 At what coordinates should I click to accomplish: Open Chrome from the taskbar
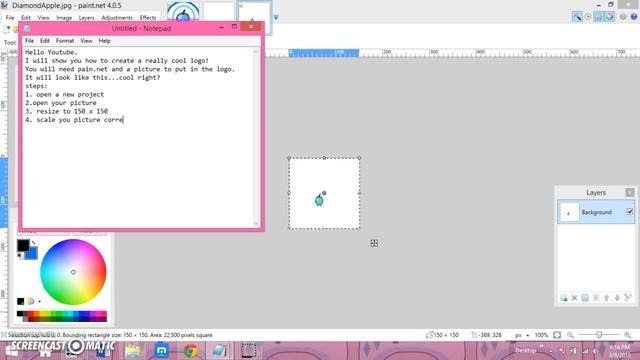pyautogui.click(x=190, y=351)
